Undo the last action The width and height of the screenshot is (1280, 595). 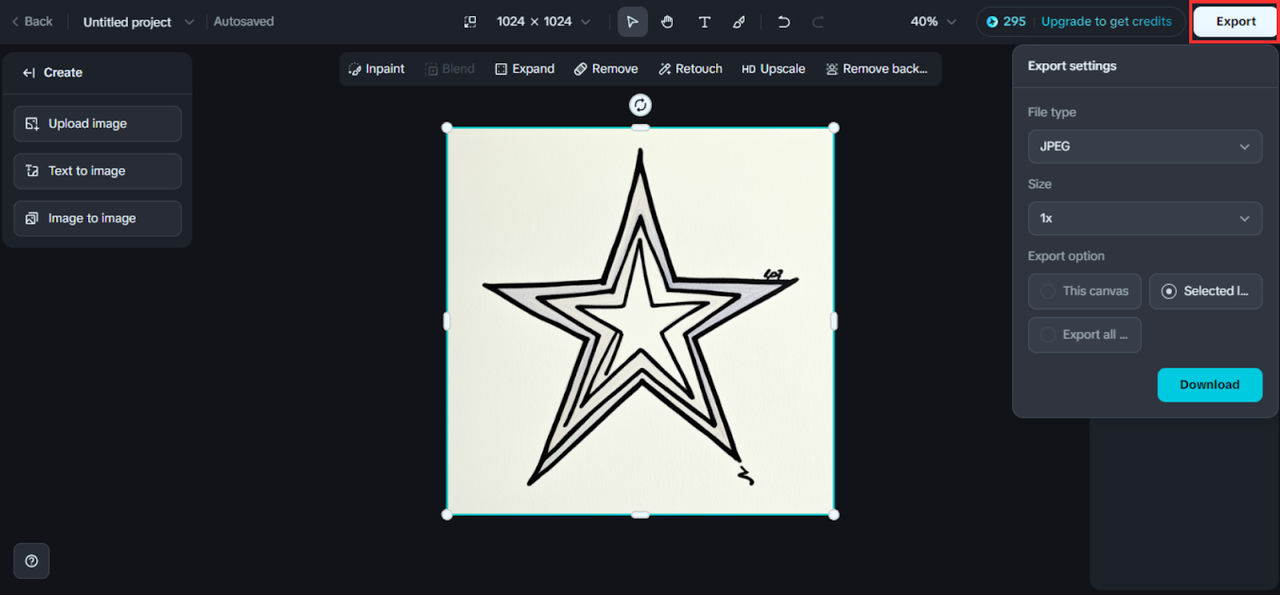click(x=784, y=21)
